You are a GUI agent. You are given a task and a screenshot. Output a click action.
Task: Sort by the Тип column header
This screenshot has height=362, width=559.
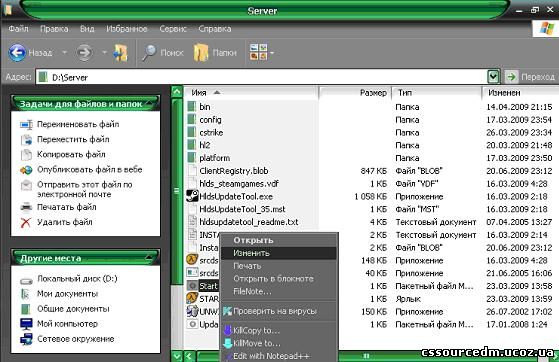(x=437, y=93)
